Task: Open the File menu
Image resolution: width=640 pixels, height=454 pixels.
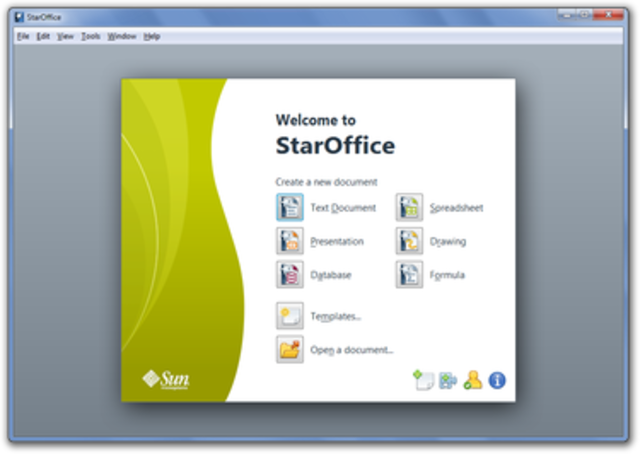Action: click(x=23, y=36)
